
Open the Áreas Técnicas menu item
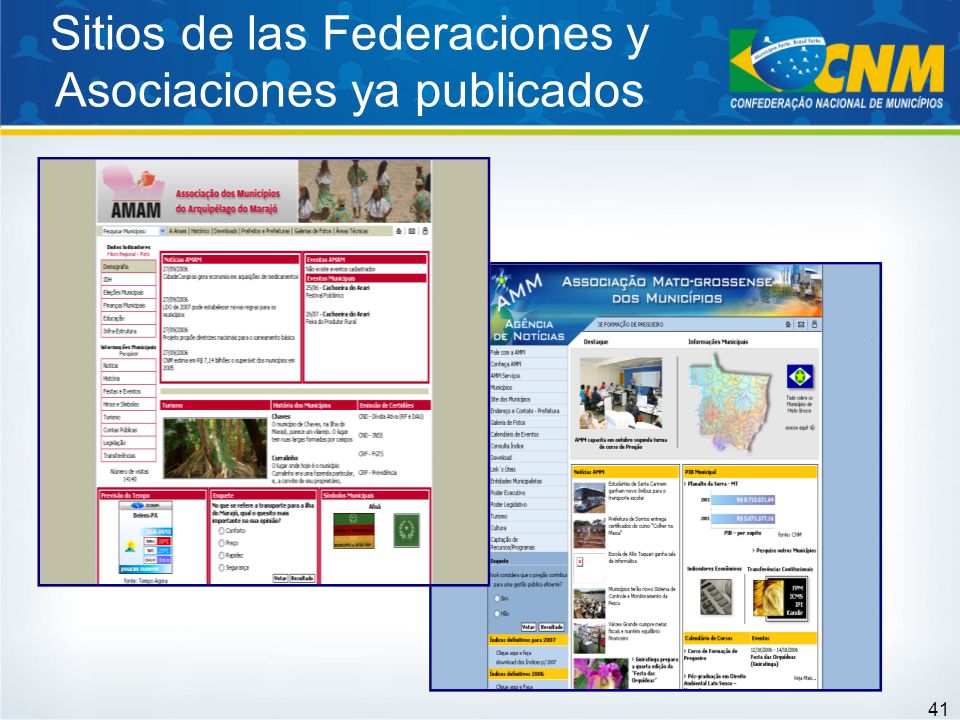(x=352, y=231)
